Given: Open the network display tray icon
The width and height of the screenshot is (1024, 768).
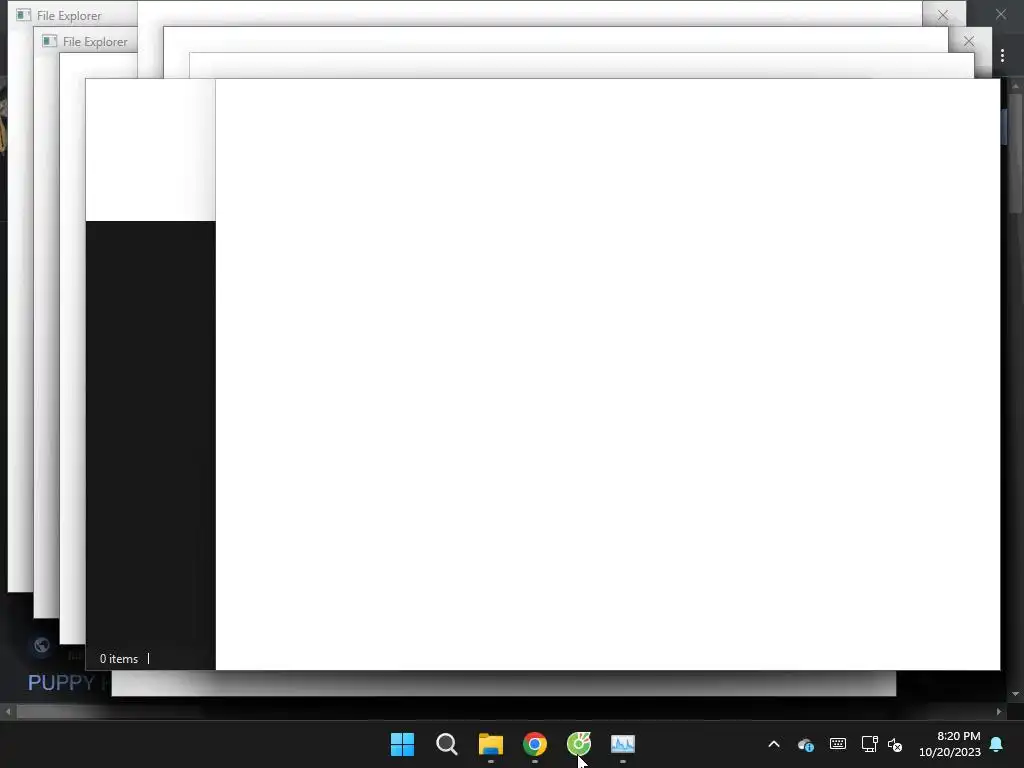Looking at the screenshot, I should (x=869, y=744).
